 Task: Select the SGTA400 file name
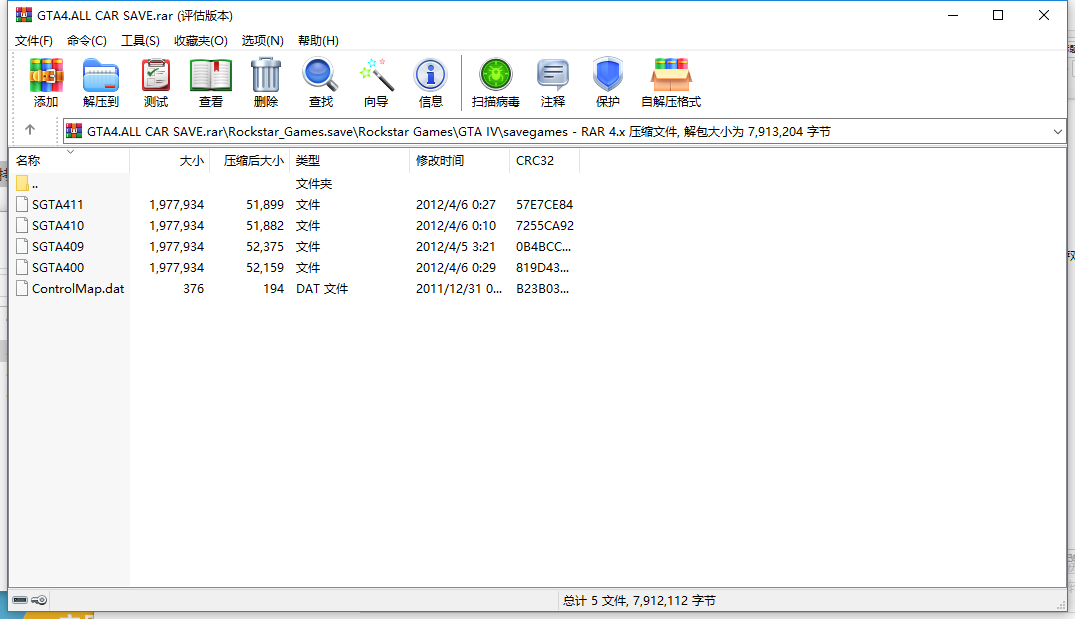[x=58, y=267]
